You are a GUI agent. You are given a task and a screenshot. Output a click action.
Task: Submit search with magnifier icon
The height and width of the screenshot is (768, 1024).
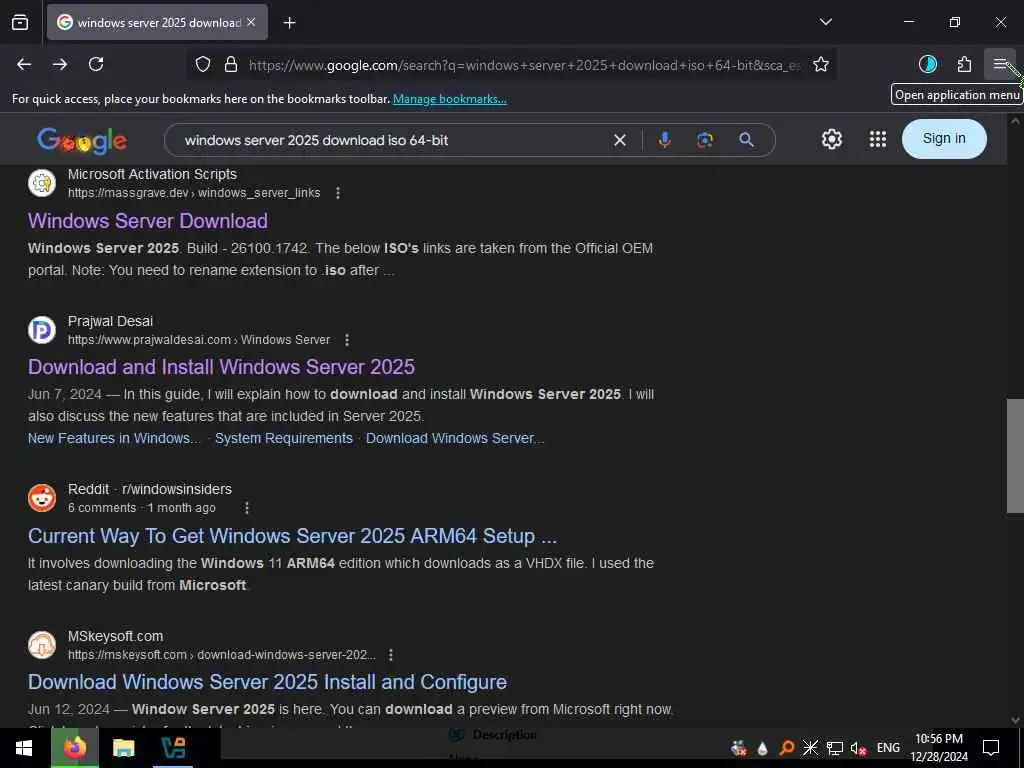(746, 140)
